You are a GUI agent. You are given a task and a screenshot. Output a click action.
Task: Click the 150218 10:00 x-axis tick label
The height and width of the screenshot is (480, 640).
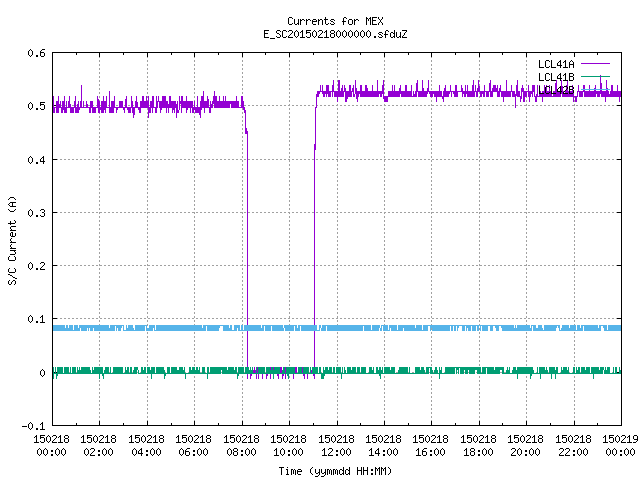pos(288,445)
